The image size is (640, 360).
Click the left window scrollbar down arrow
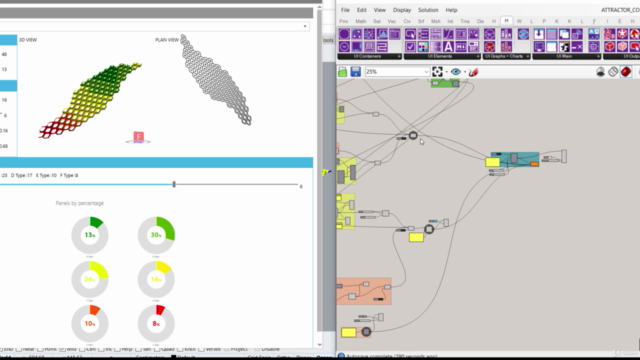click(320, 345)
